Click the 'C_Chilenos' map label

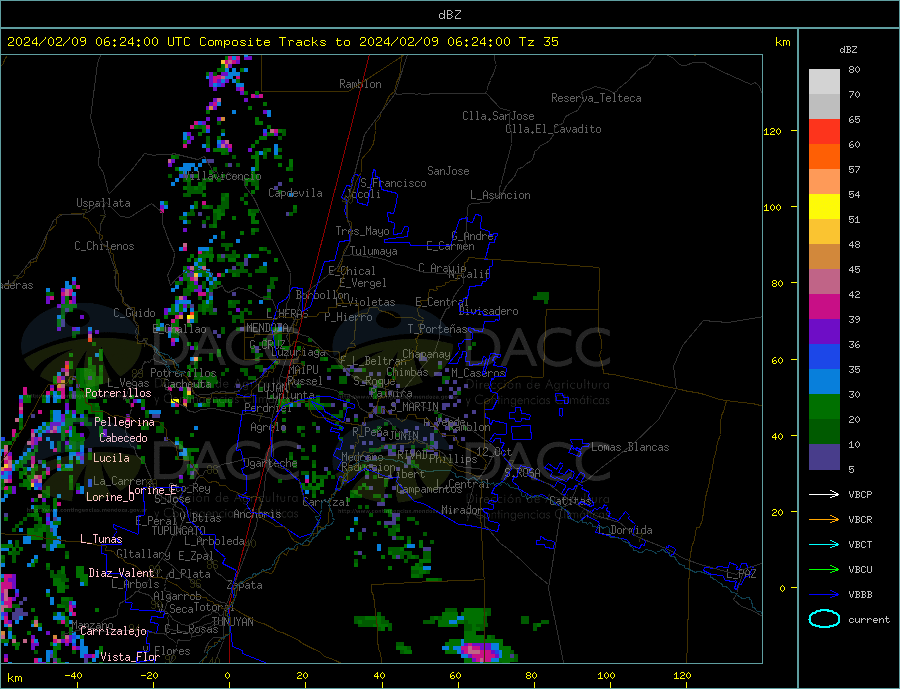(104, 246)
